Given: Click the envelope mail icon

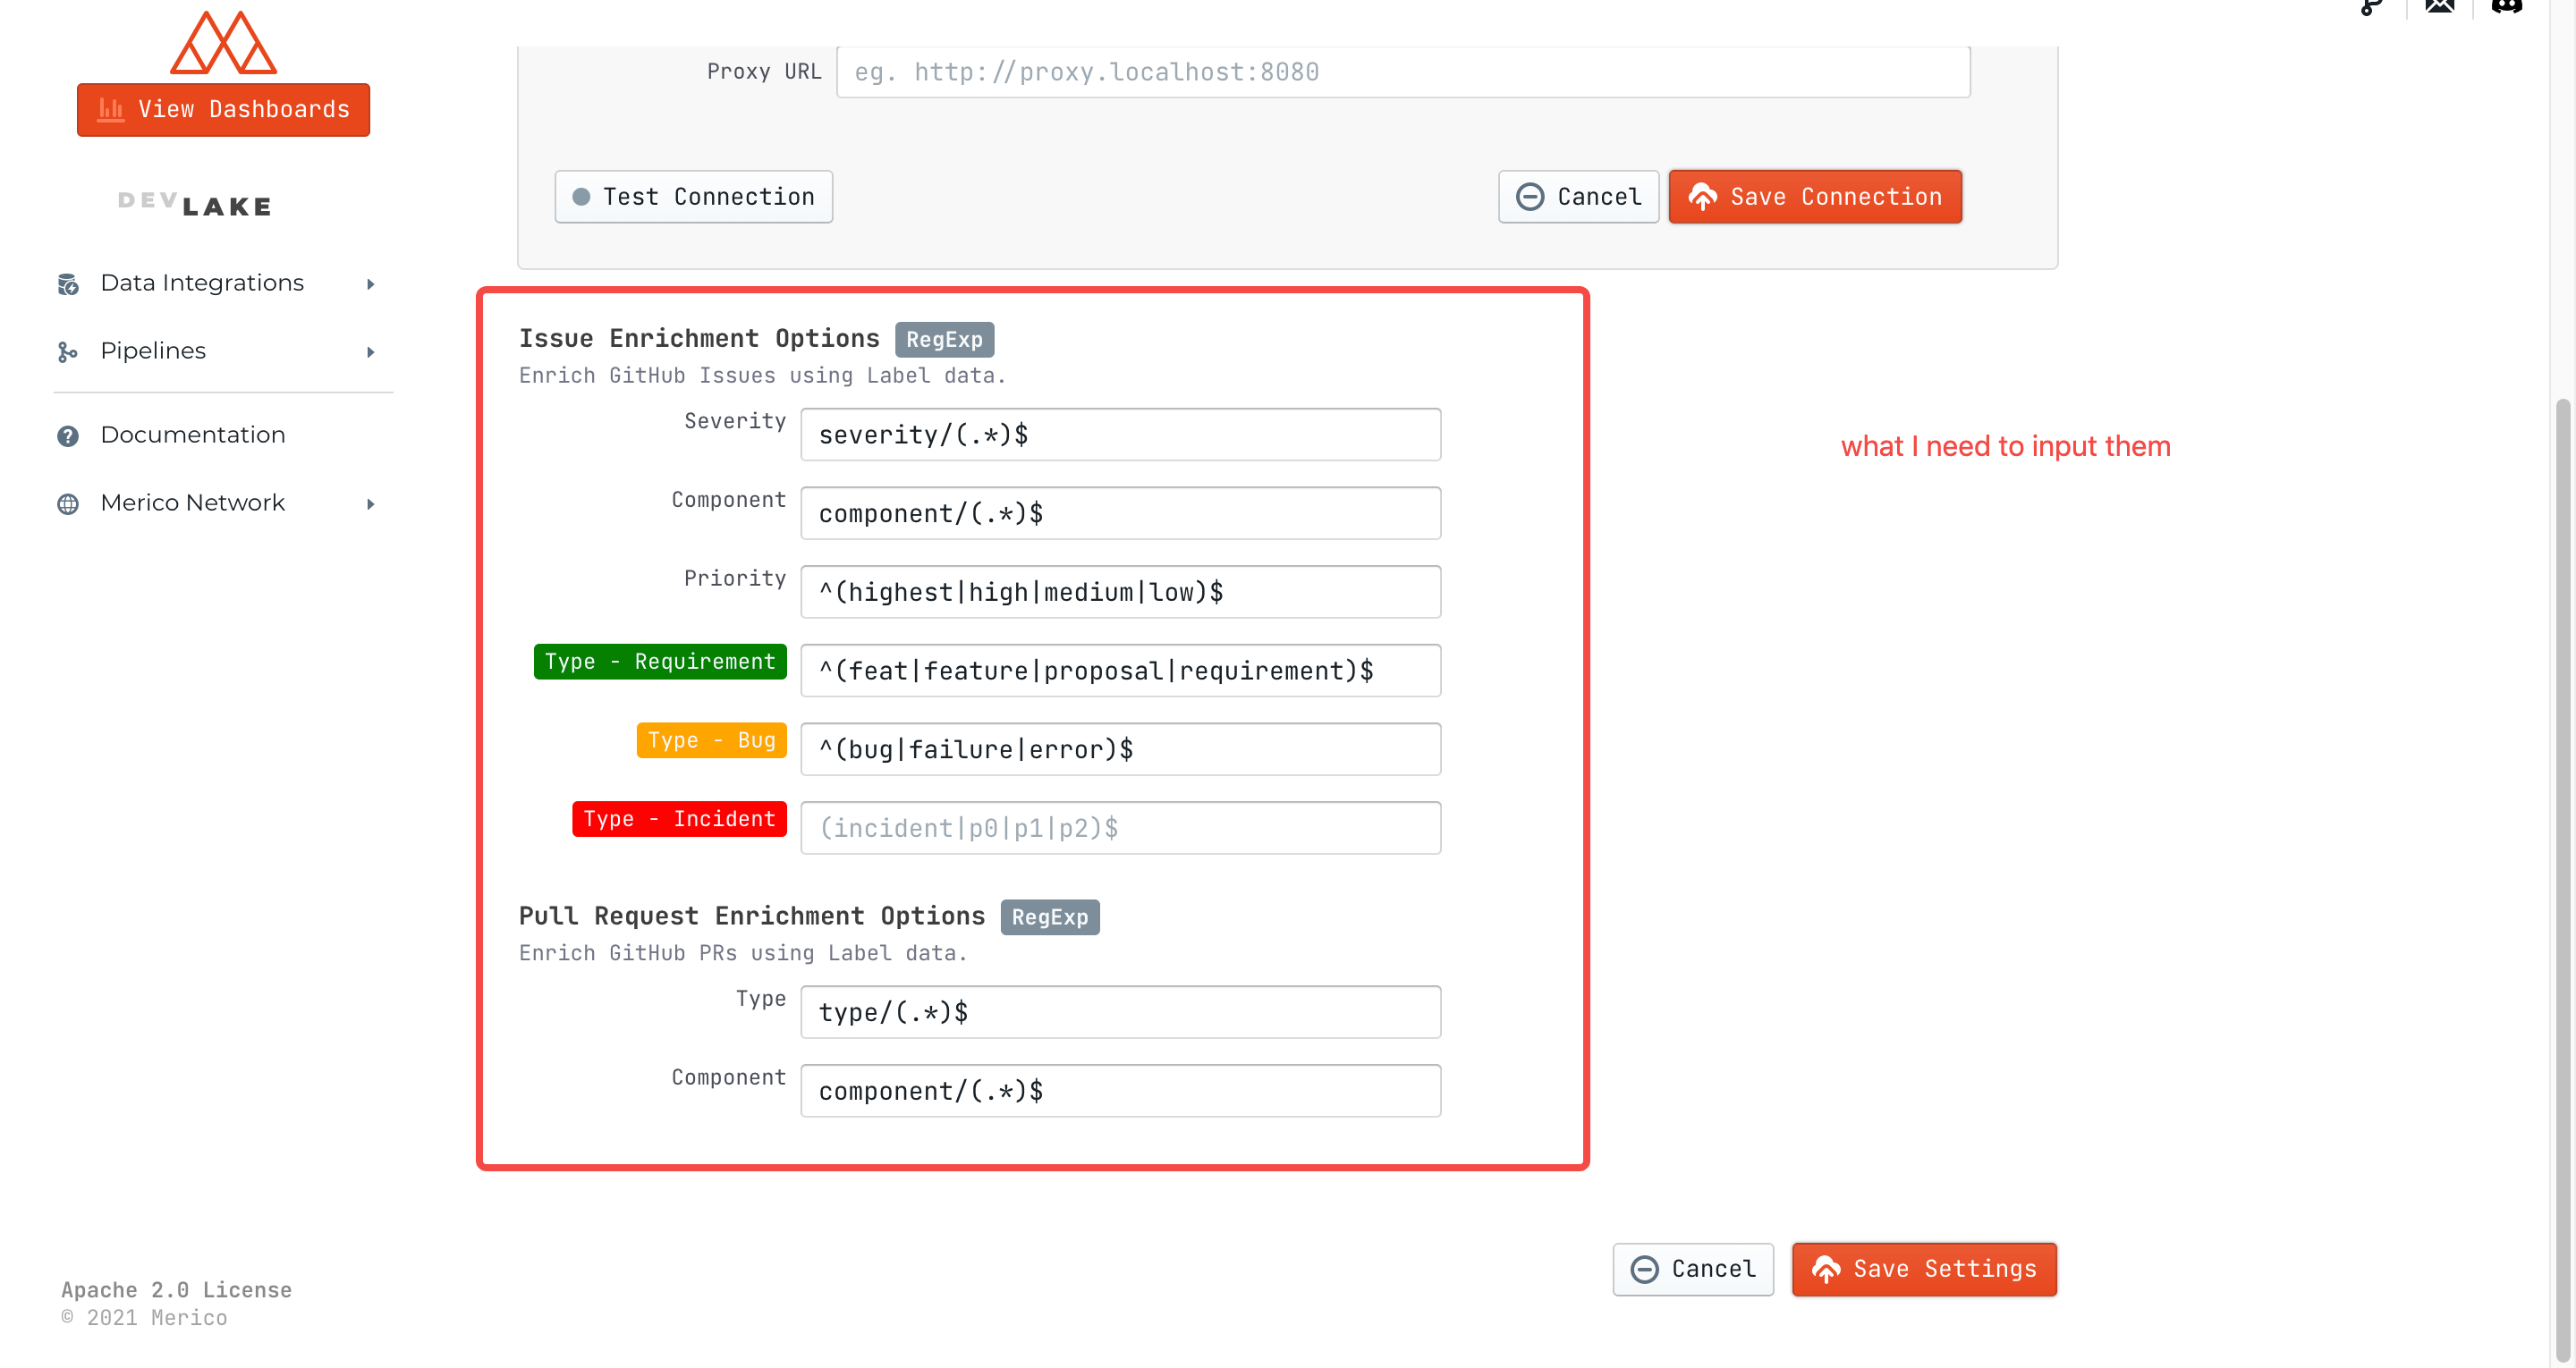Looking at the screenshot, I should pyautogui.click(x=2439, y=7).
